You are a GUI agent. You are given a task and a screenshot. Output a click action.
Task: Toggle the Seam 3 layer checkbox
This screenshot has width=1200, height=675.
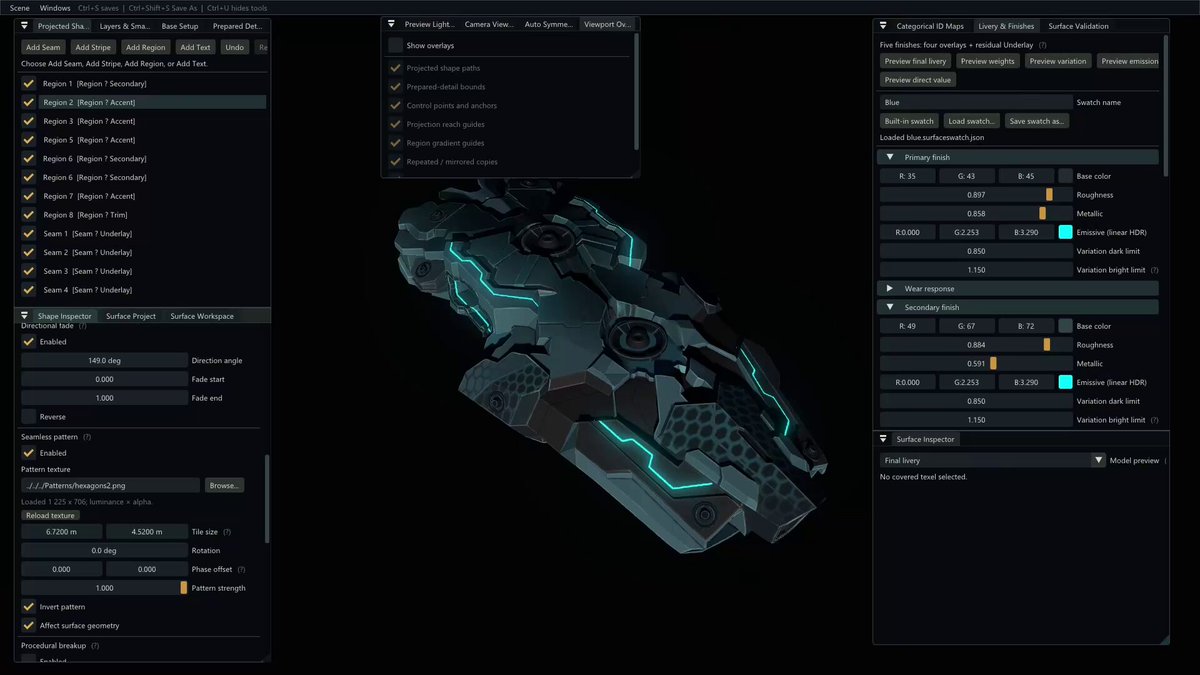(x=29, y=271)
